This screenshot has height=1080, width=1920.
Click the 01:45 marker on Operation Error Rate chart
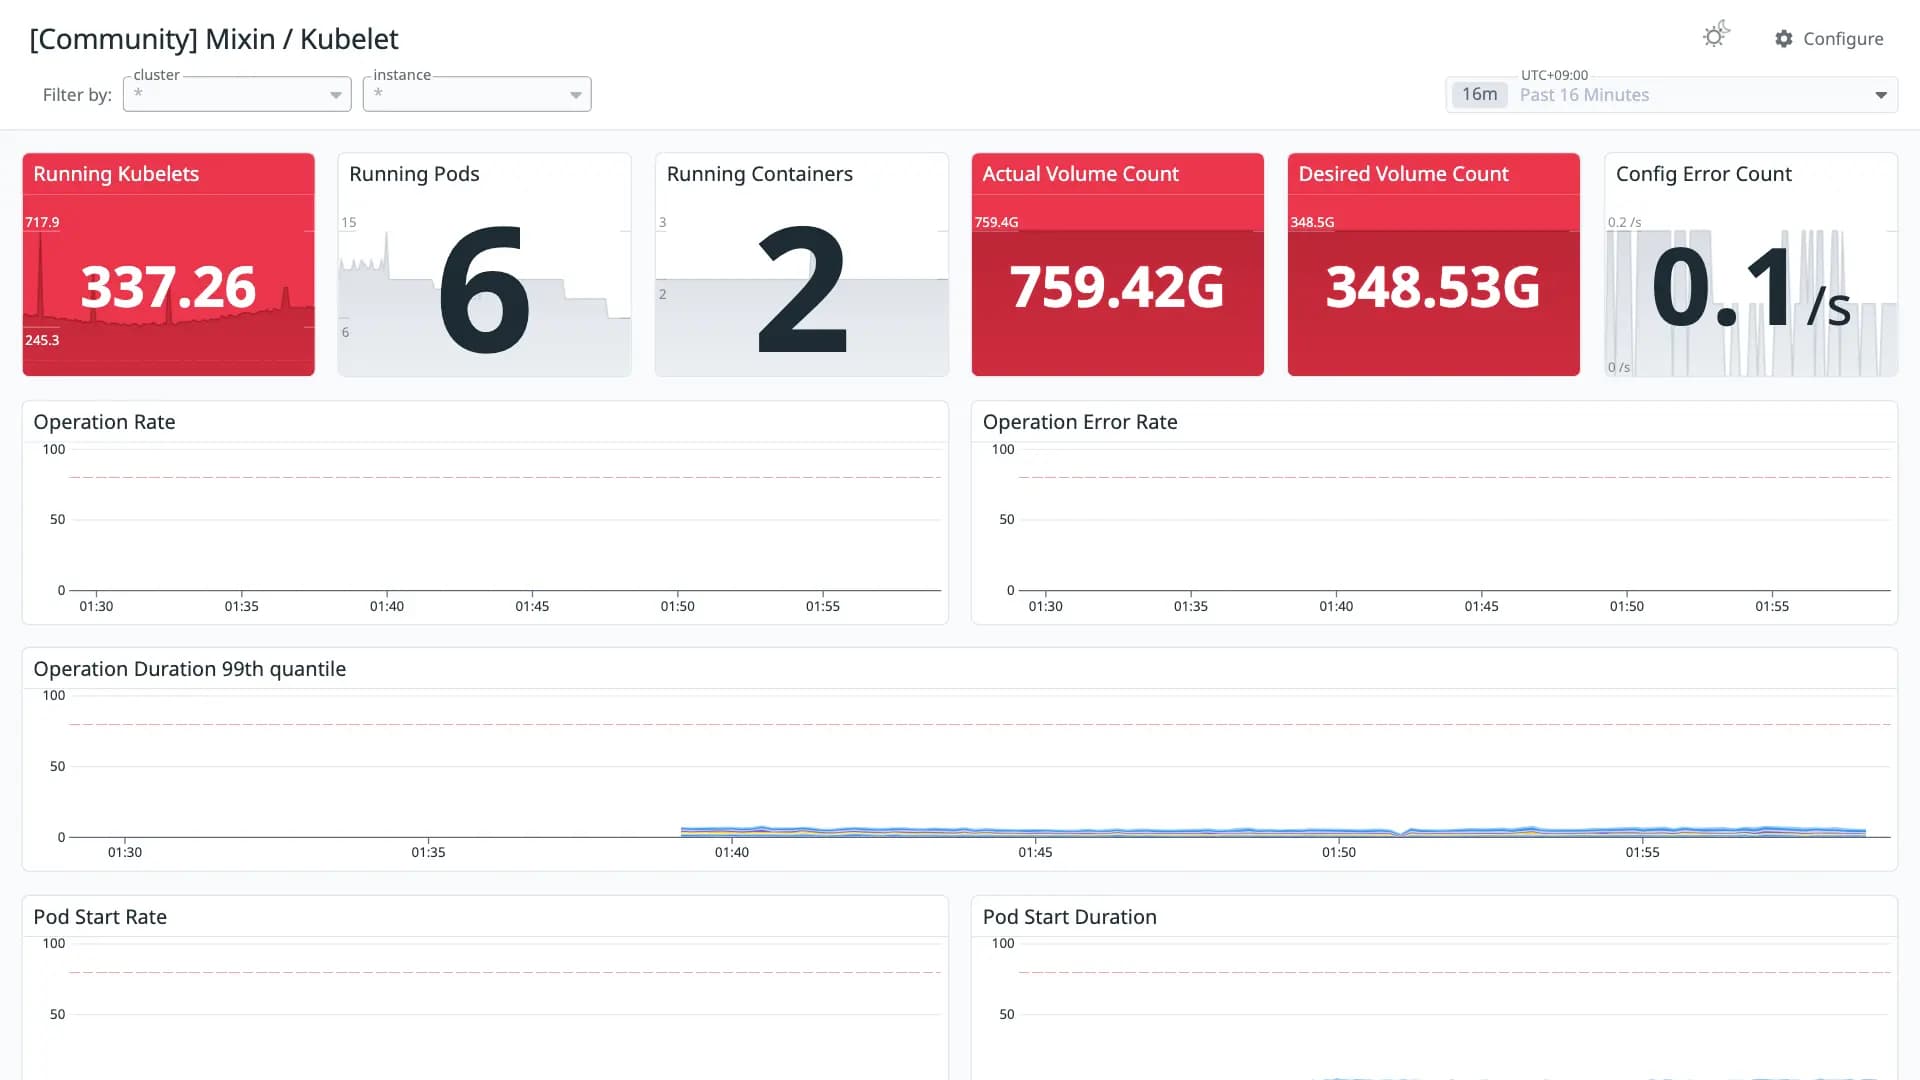point(1481,606)
